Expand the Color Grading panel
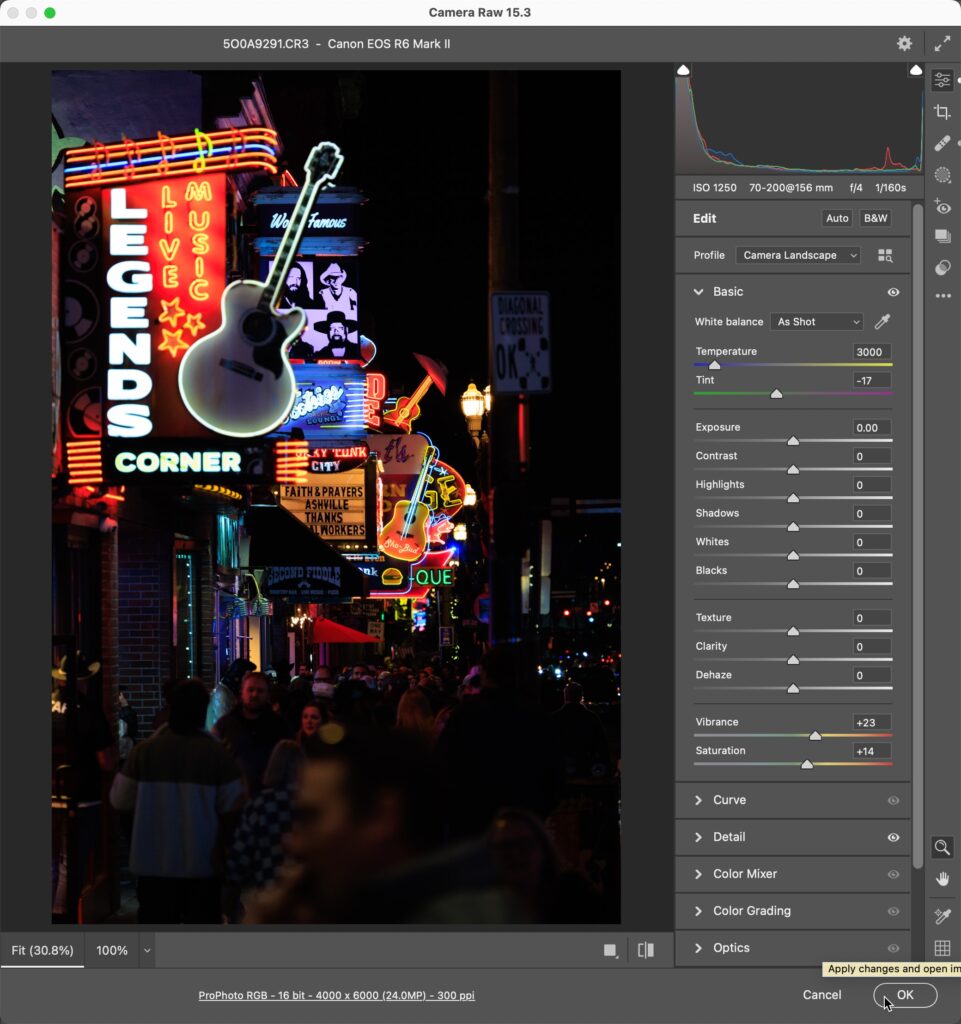 pyautogui.click(x=699, y=911)
